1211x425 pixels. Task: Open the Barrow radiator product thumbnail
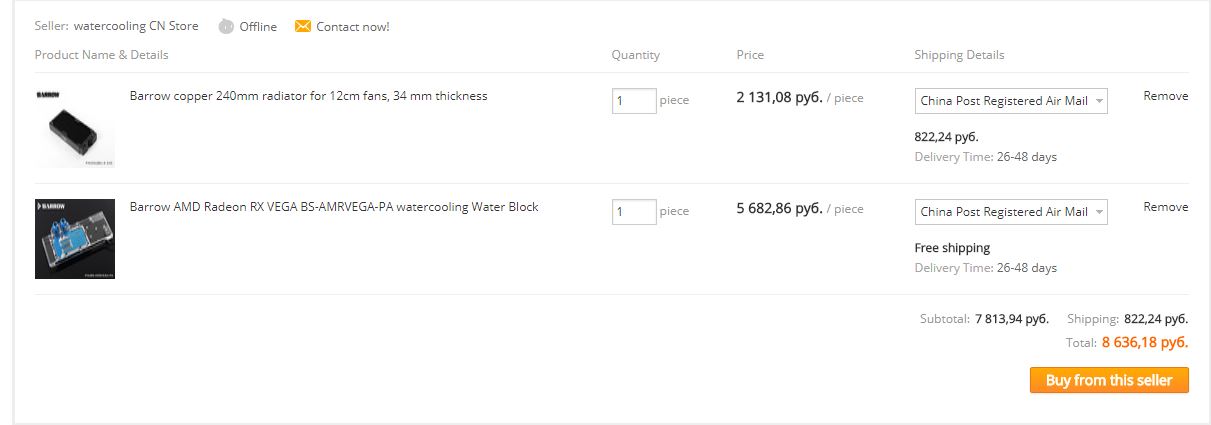[75, 127]
